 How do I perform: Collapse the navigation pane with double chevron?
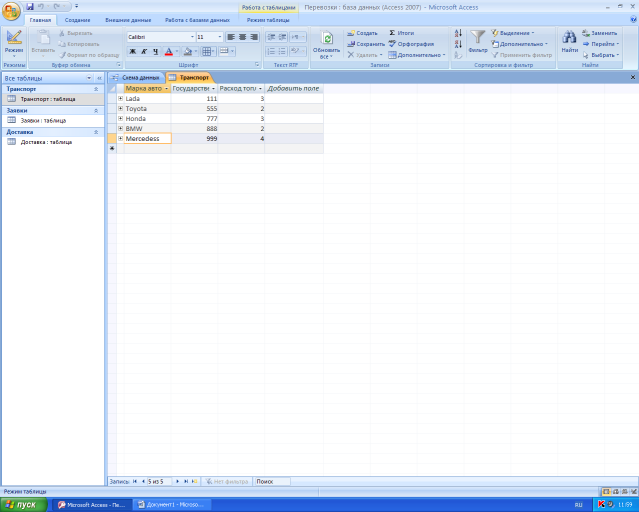click(99, 78)
